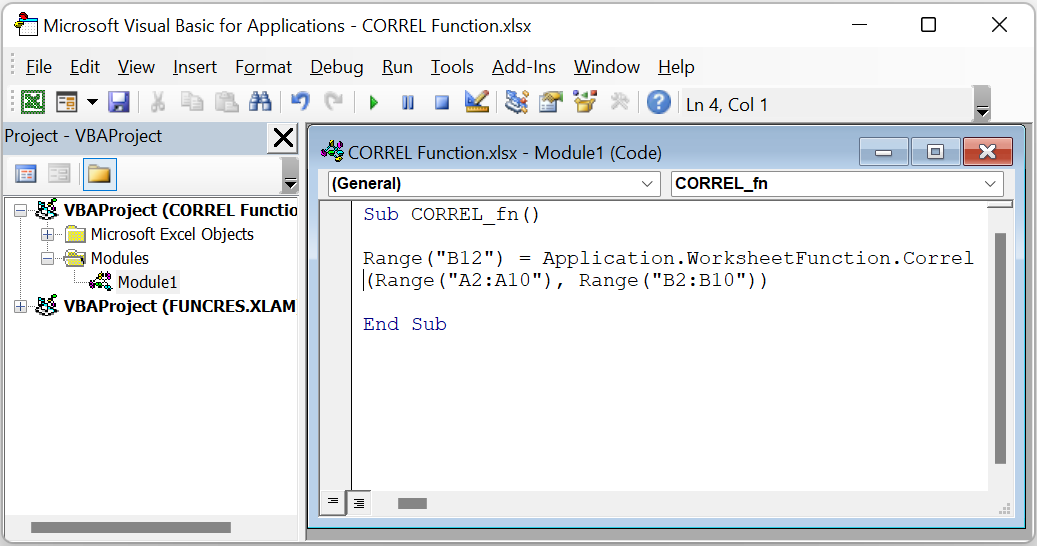Click code window vertical scrollbar thumb
The height and width of the screenshot is (546, 1037).
pyautogui.click(x=1000, y=348)
